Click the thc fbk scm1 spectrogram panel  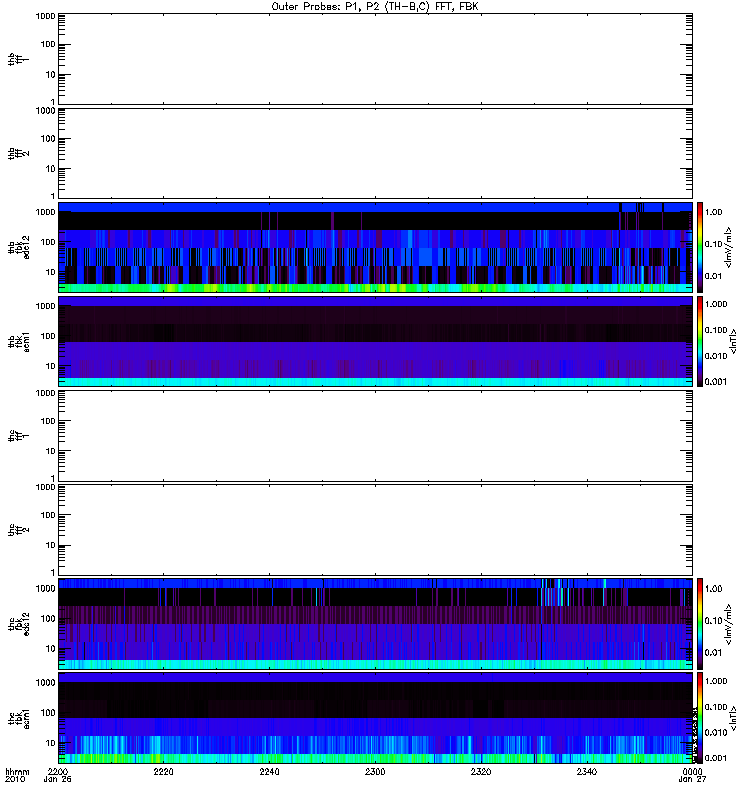[x=375, y=718]
